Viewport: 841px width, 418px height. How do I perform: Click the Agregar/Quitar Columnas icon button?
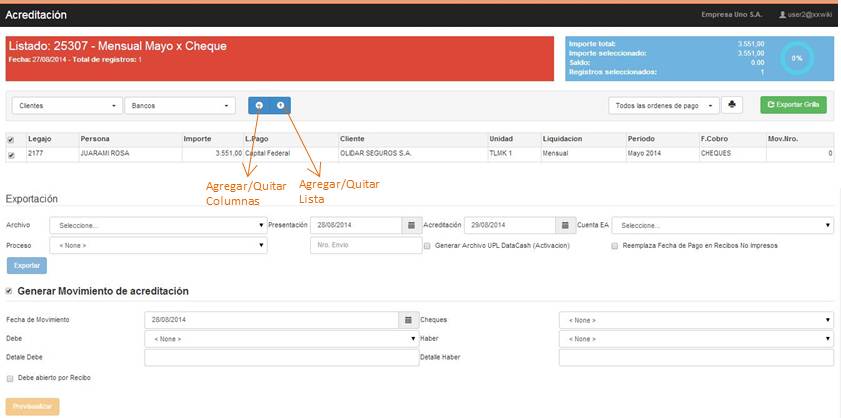pos(259,105)
